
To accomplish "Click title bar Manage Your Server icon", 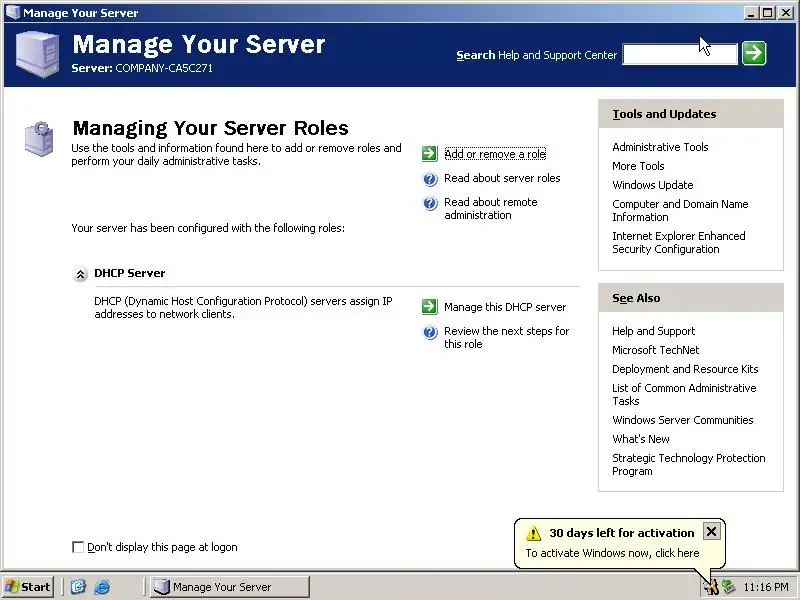I will 12,12.
